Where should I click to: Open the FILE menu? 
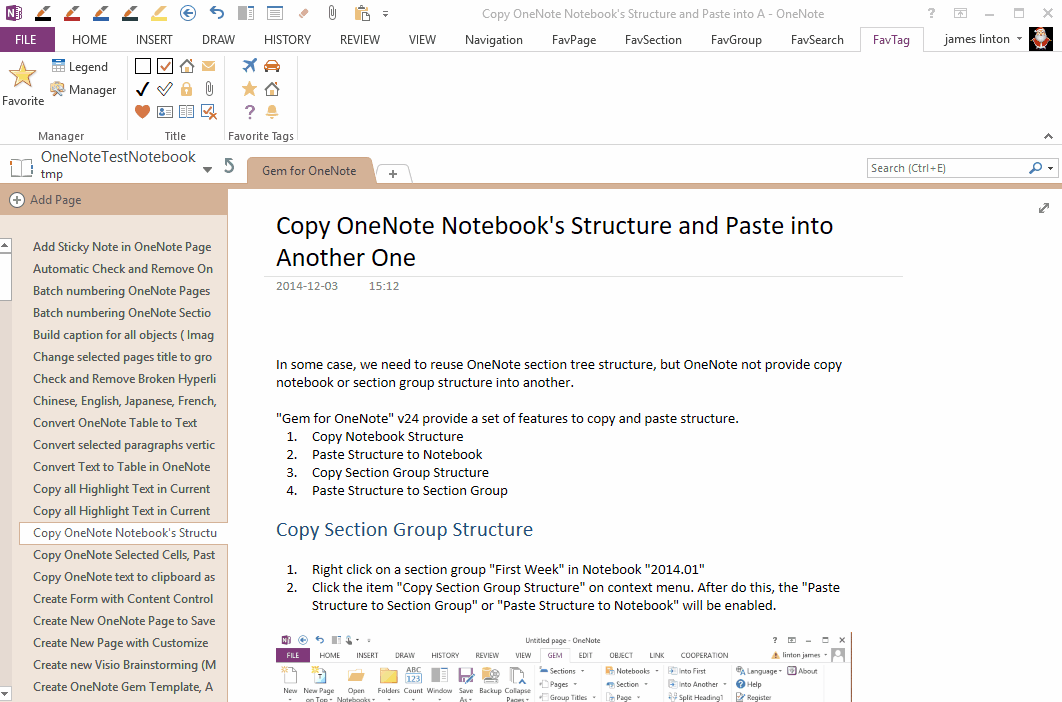[x=26, y=39]
